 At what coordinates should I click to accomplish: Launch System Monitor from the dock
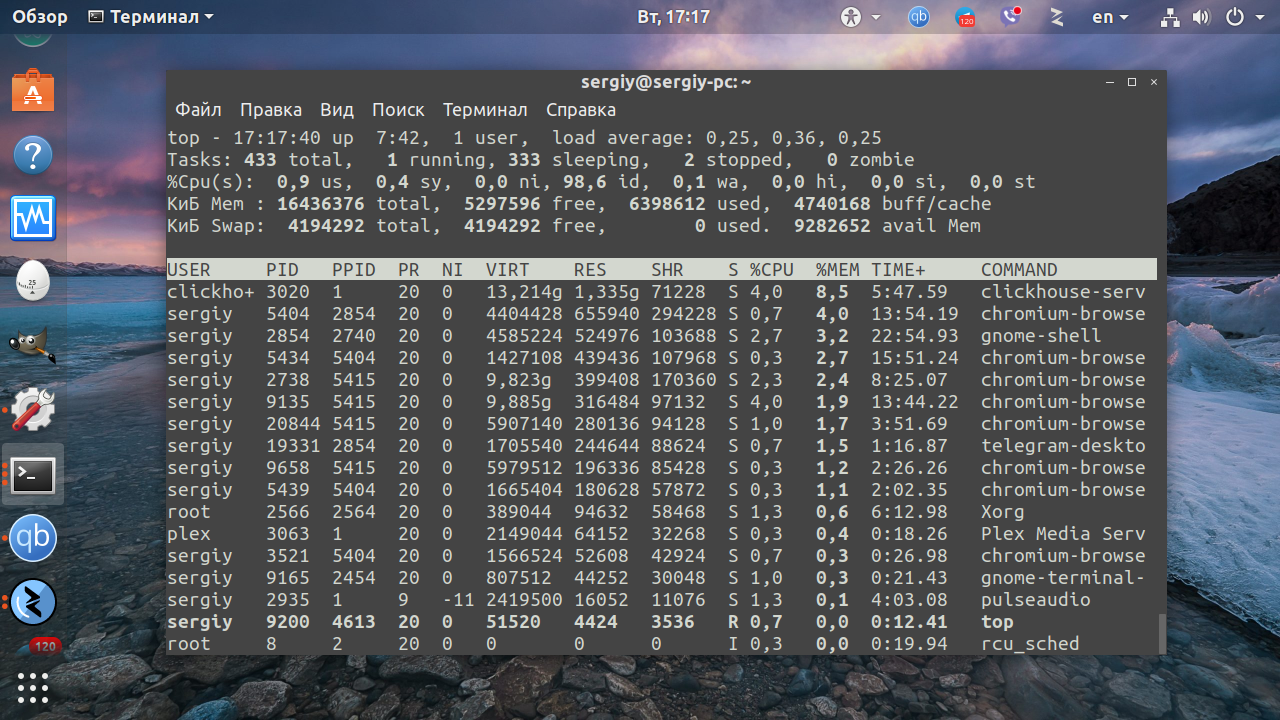tap(33, 218)
